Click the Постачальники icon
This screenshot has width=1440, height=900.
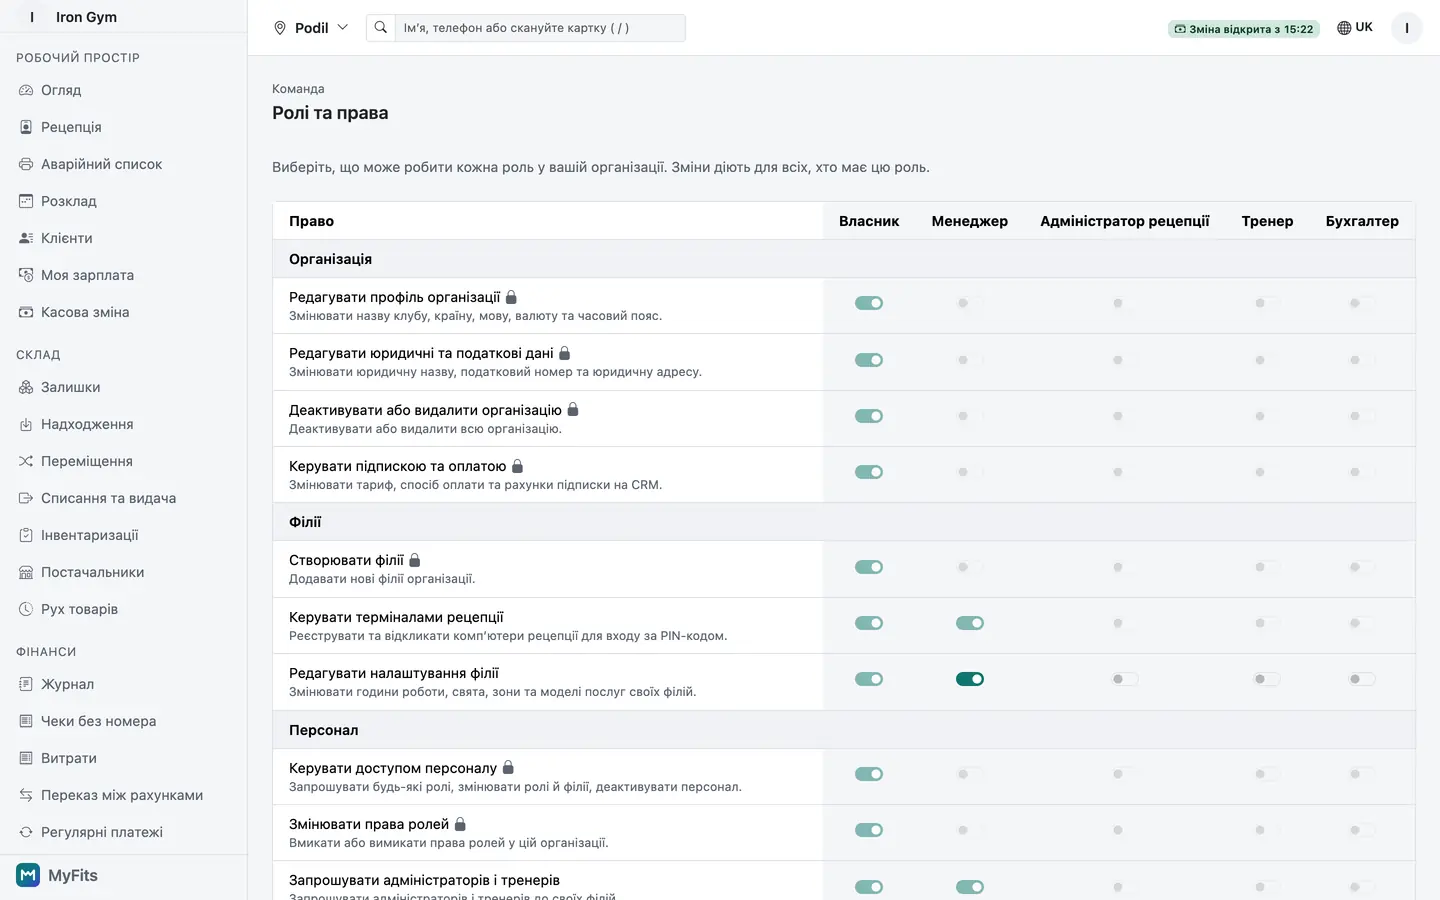[26, 572]
